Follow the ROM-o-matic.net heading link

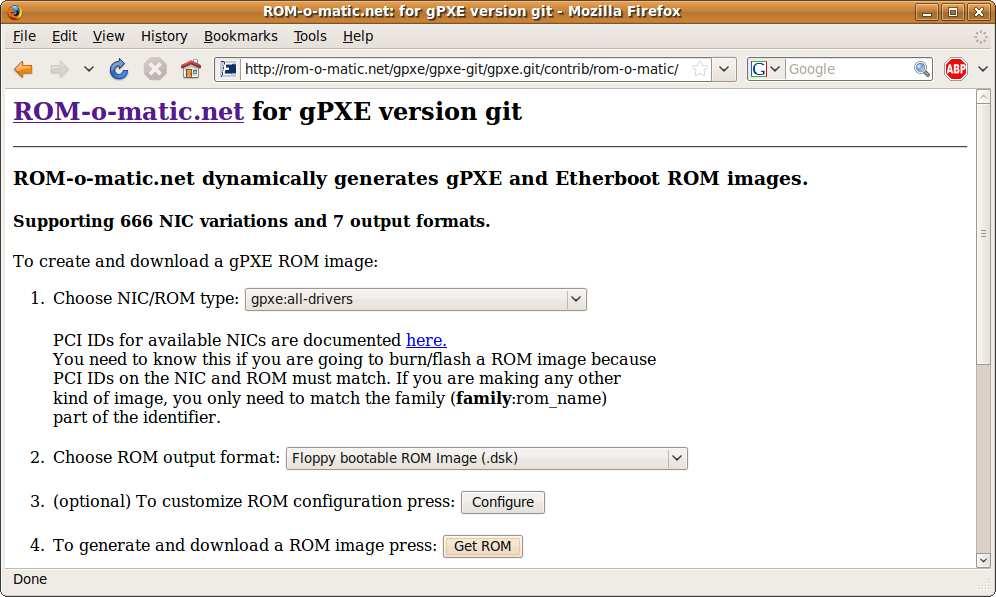(x=128, y=111)
